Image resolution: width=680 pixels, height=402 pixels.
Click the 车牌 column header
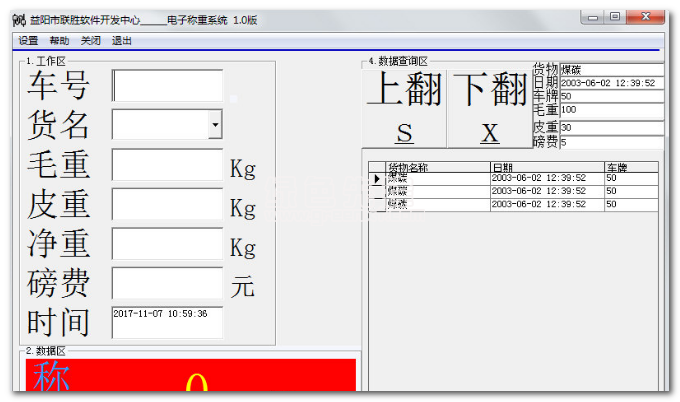click(x=630, y=167)
